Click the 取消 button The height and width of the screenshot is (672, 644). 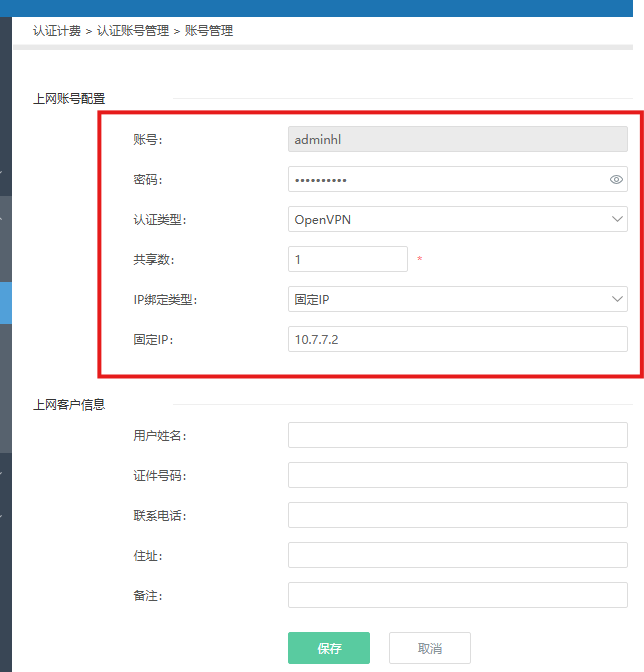(430, 648)
